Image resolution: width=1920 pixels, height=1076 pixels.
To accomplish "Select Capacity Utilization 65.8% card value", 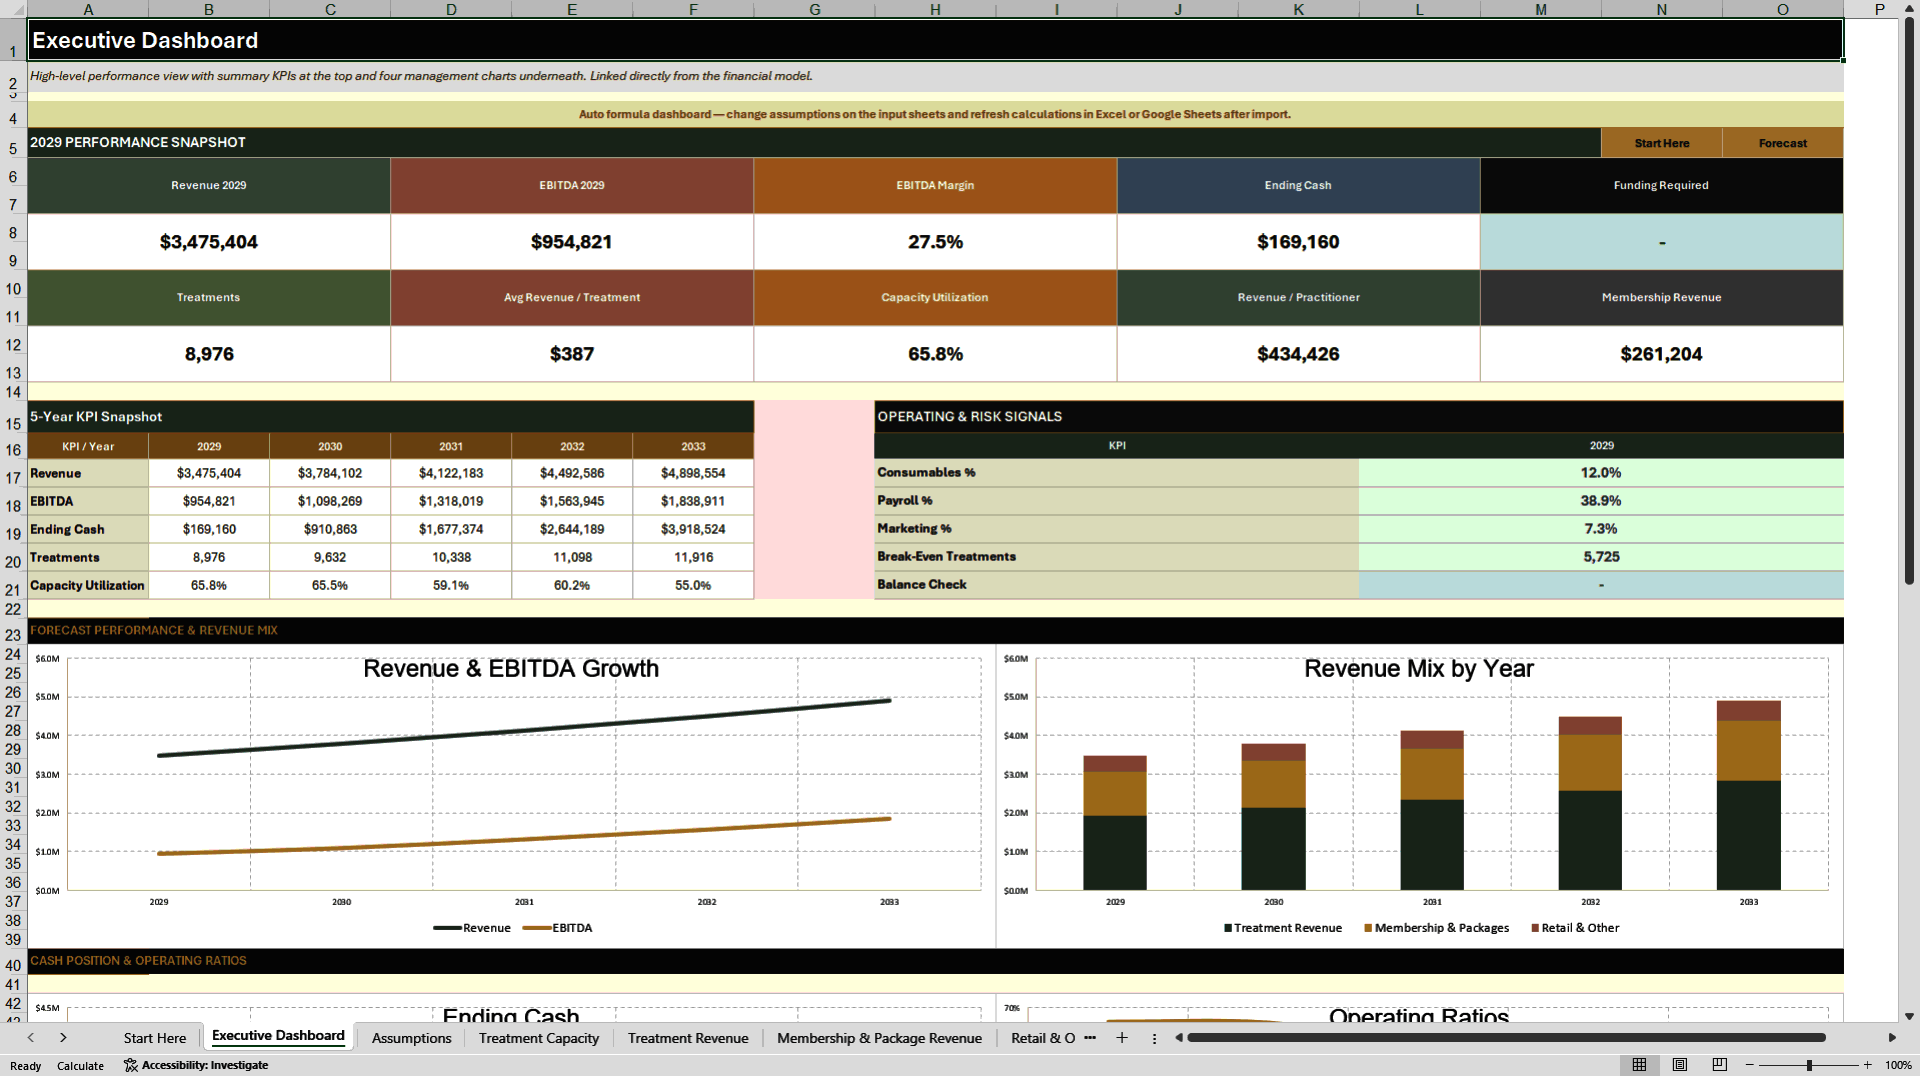I will pos(935,354).
